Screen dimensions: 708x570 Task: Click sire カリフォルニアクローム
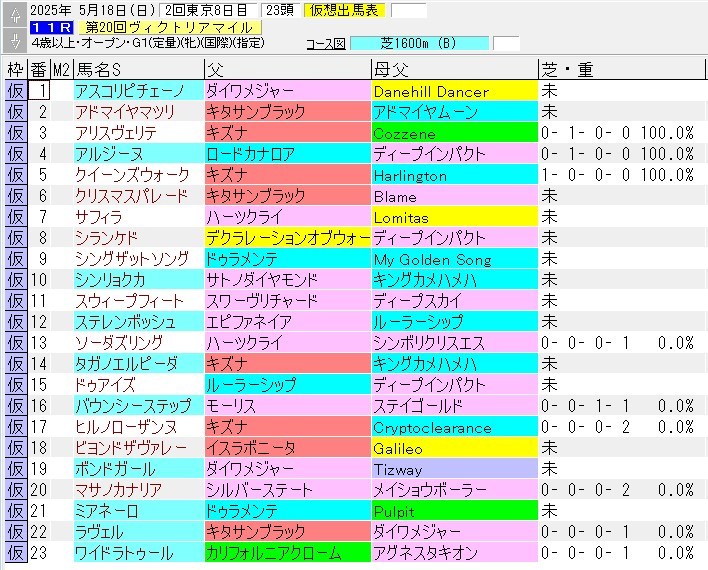[x=288, y=553]
